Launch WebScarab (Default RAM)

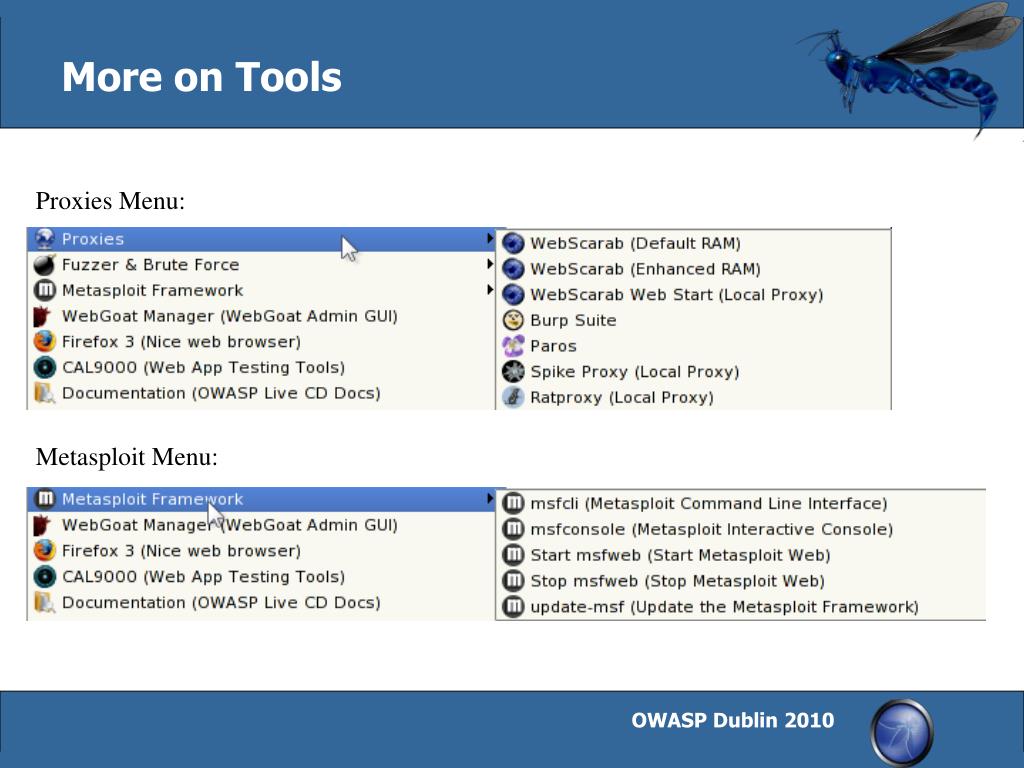(x=694, y=243)
